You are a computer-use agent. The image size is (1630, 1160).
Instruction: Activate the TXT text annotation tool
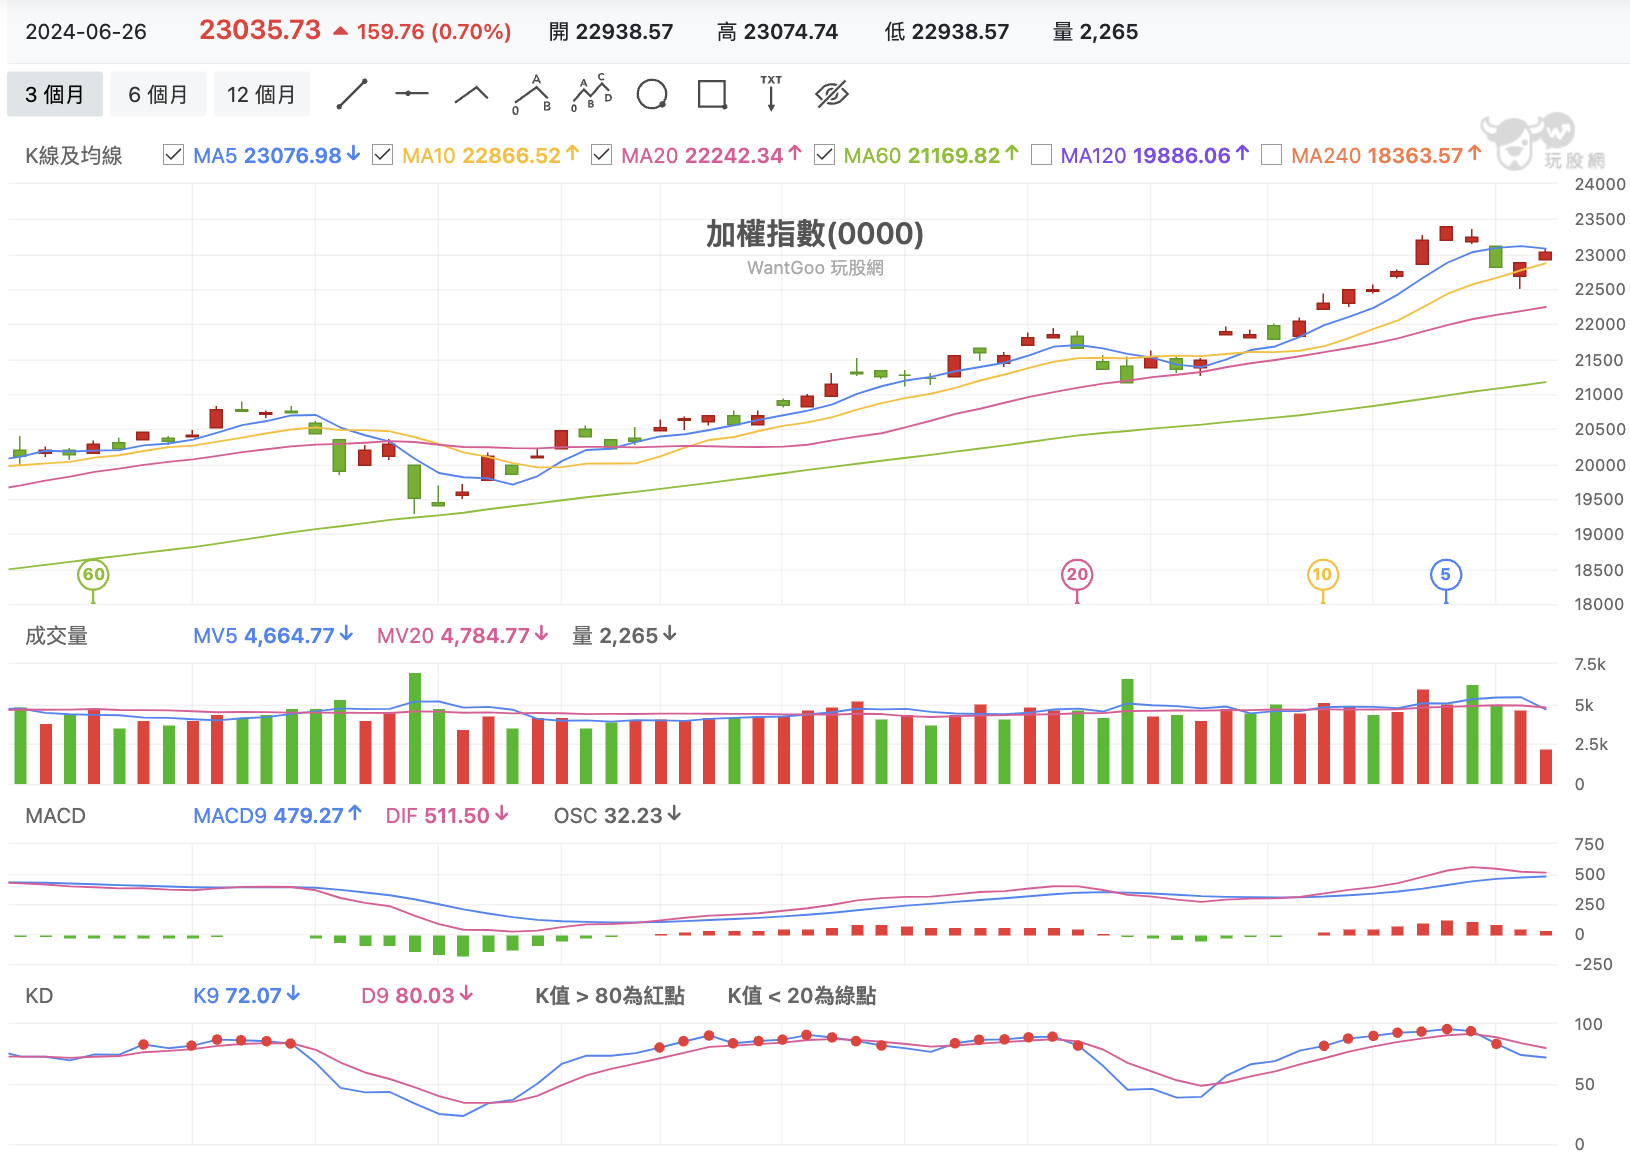click(771, 93)
